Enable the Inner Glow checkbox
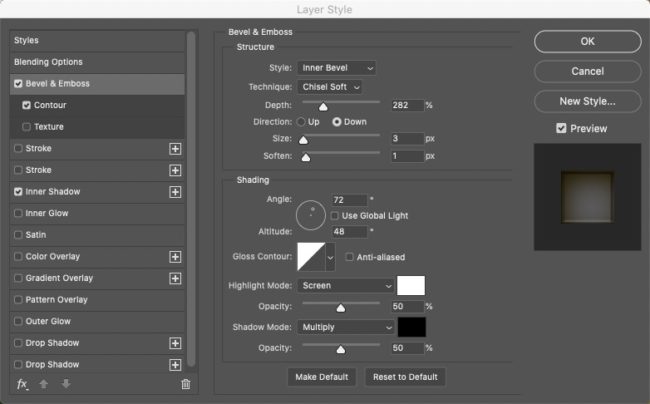The width and height of the screenshot is (650, 404). [x=18, y=213]
